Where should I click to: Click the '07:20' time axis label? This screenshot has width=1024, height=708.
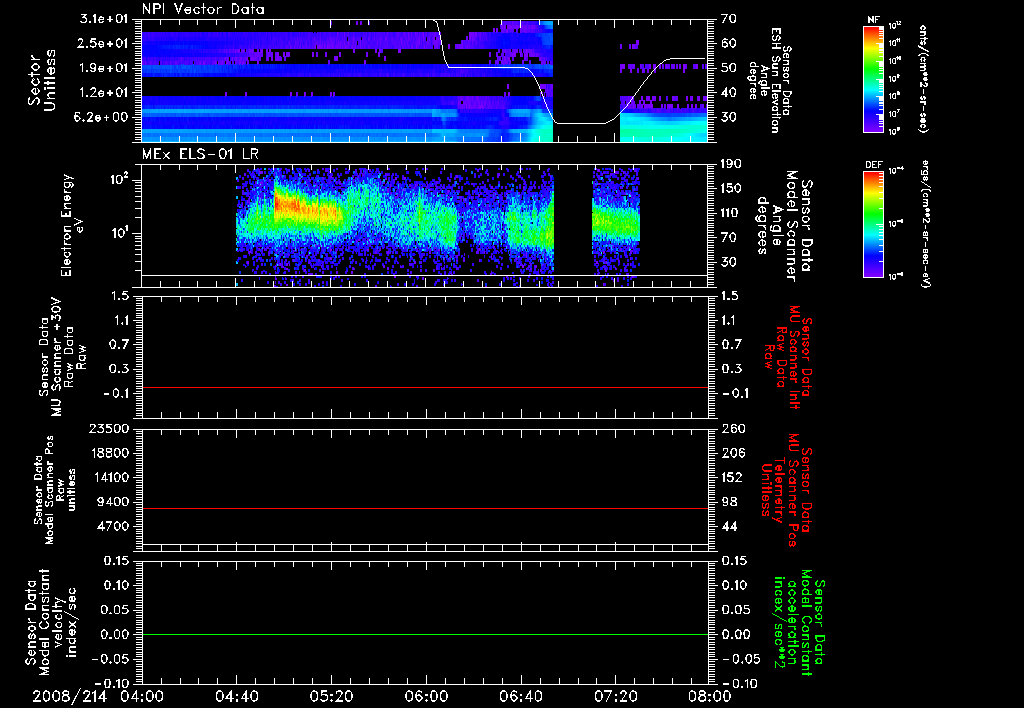[x=615, y=696]
